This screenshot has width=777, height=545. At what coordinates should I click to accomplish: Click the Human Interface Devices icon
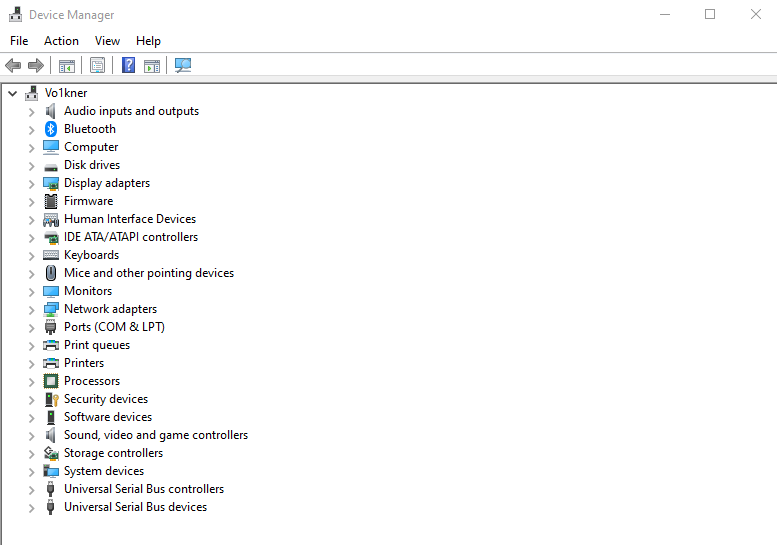(51, 219)
